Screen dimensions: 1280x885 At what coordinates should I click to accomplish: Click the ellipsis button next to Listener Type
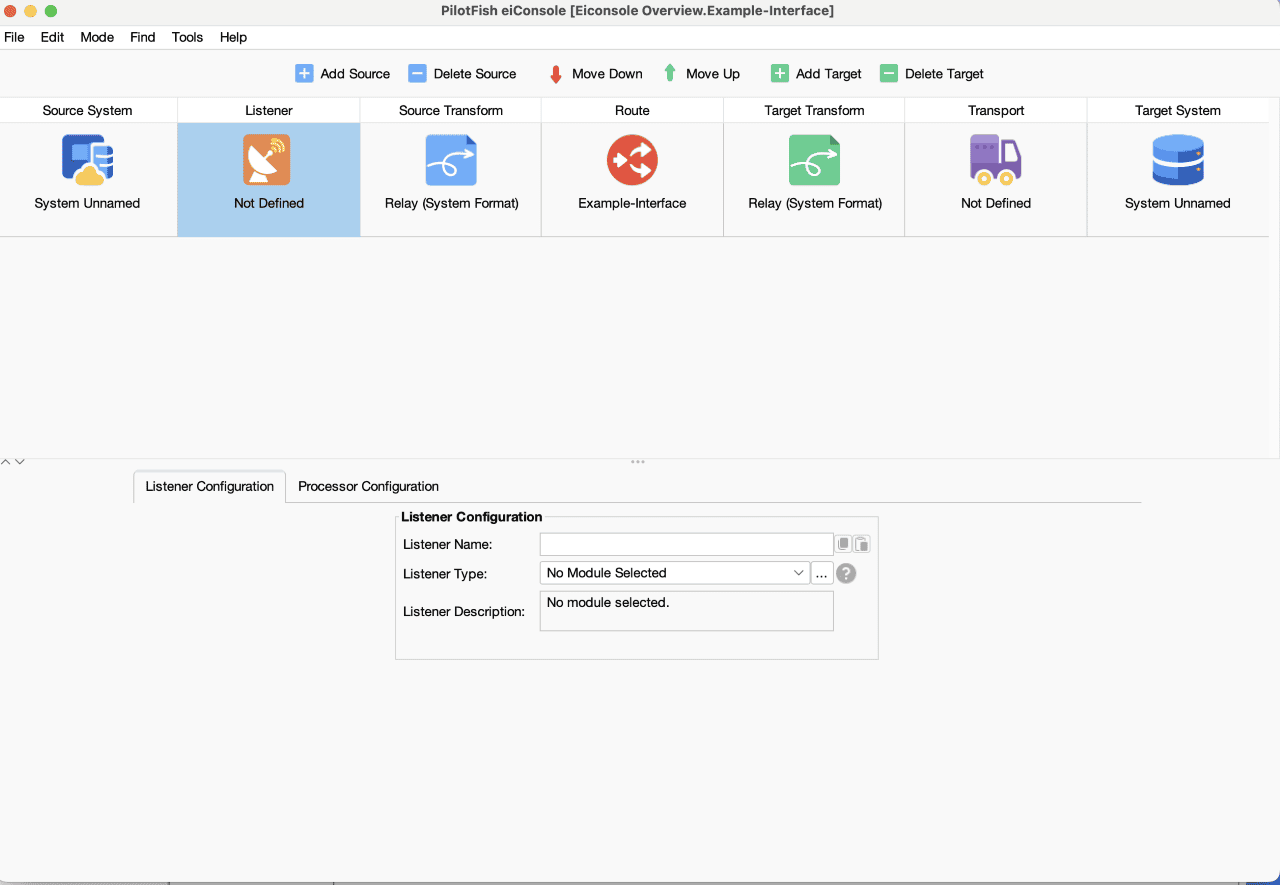click(822, 573)
